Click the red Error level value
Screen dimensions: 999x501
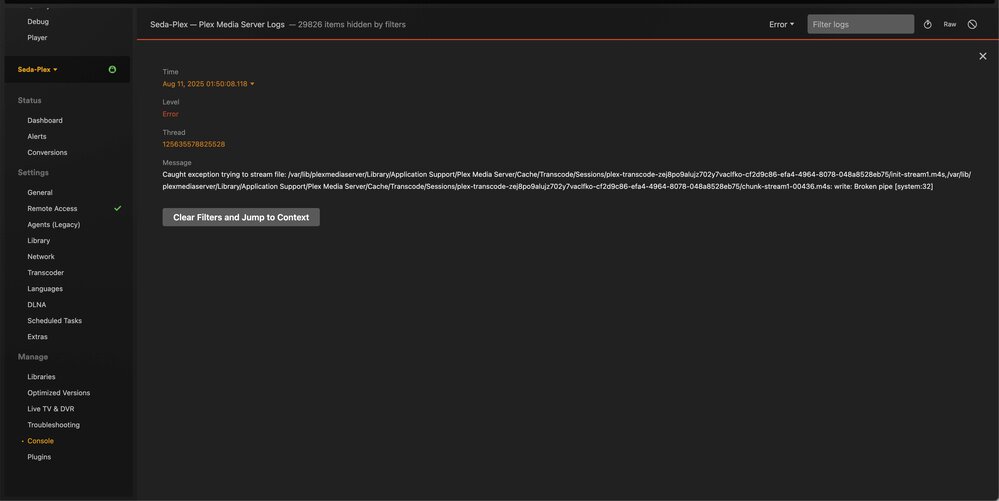pyautogui.click(x=170, y=114)
